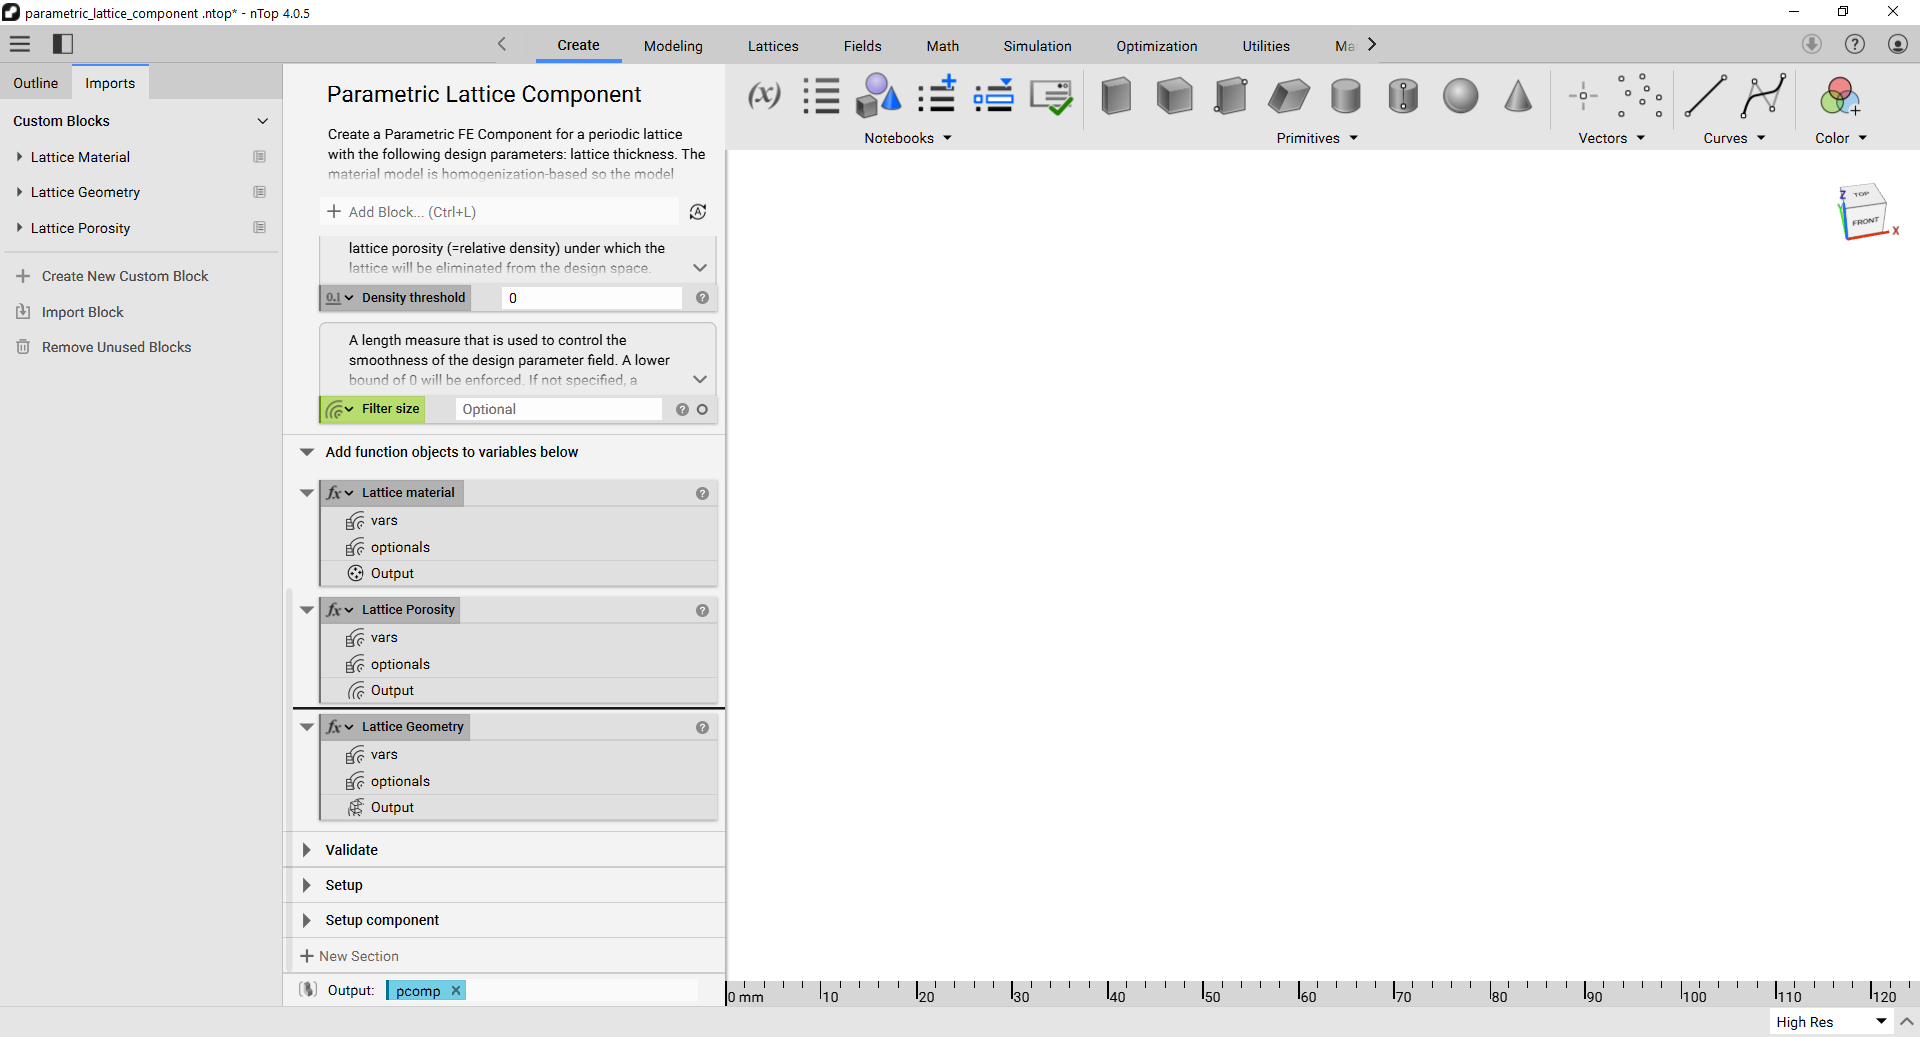Remove the pcomp output tag
Image resolution: width=1920 pixels, height=1037 pixels.
(456, 990)
